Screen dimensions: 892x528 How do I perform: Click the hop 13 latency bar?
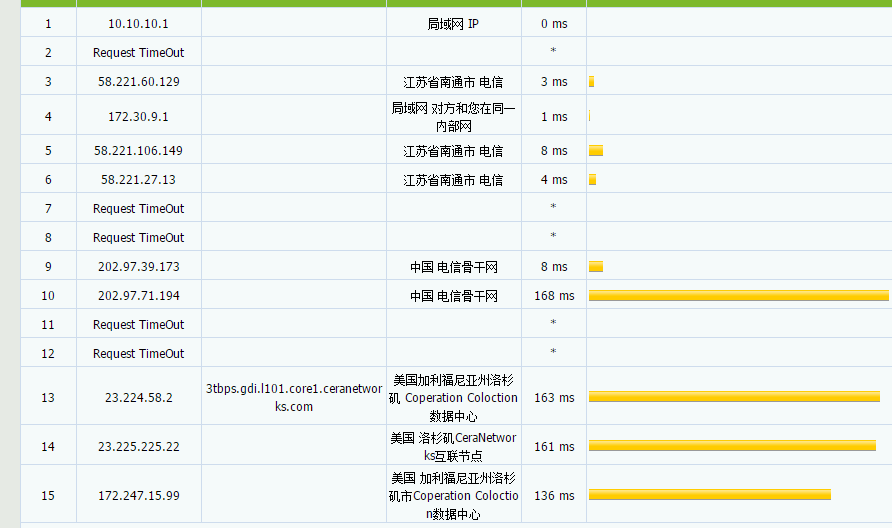coord(734,397)
